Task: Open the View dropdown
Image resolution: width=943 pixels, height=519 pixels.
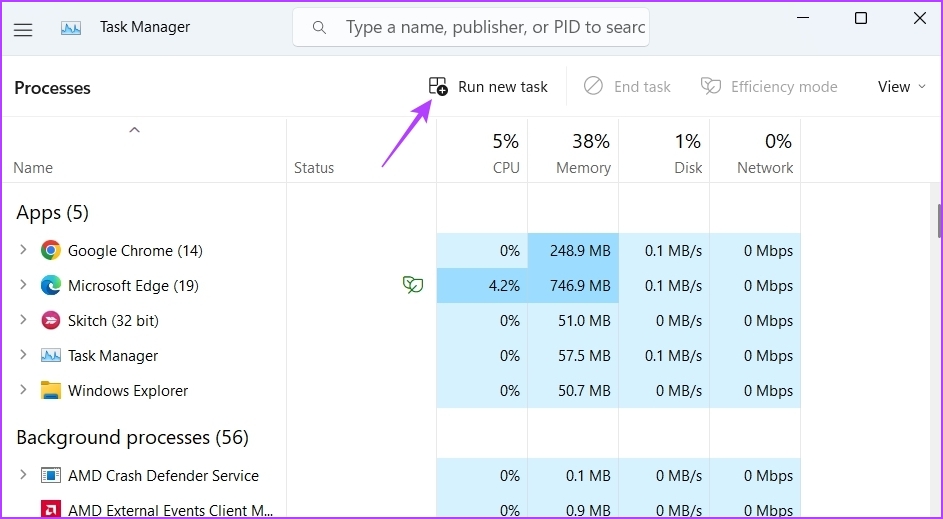Action: (901, 87)
